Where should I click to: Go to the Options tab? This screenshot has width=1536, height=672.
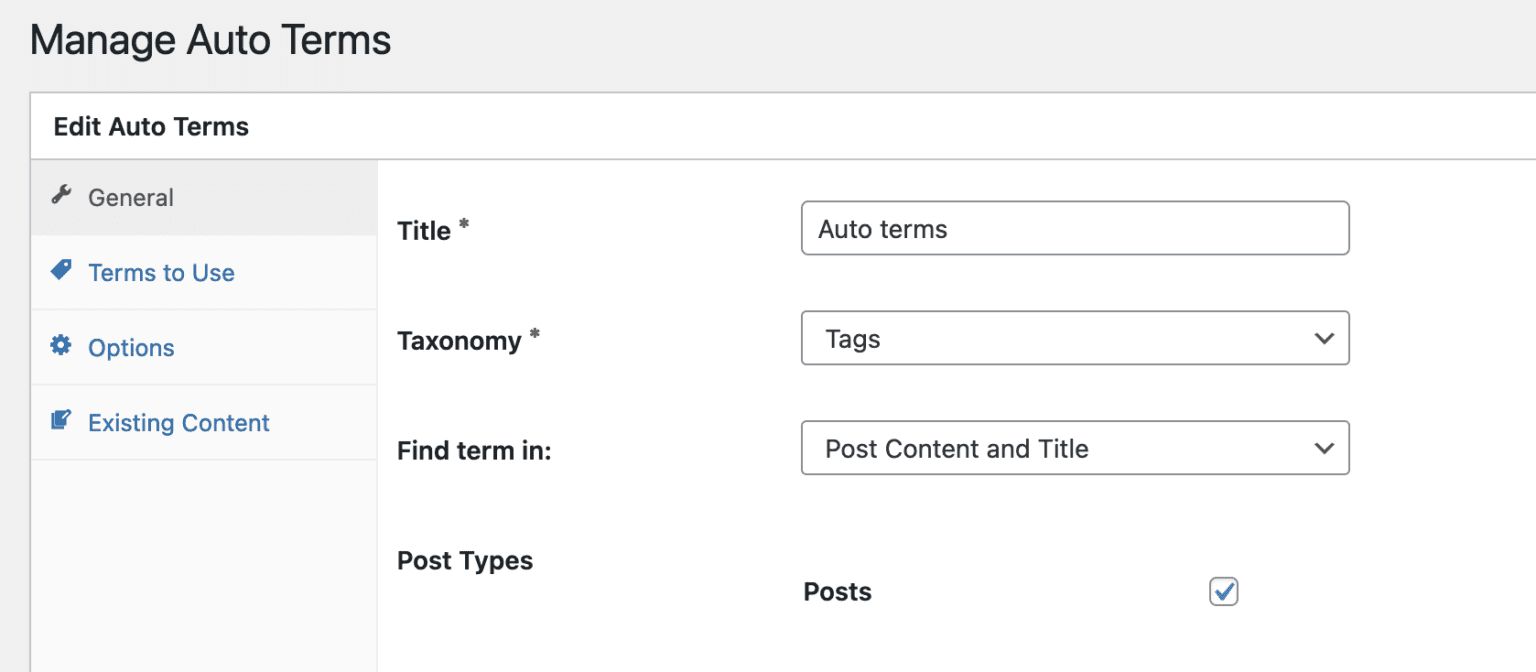[x=131, y=348]
